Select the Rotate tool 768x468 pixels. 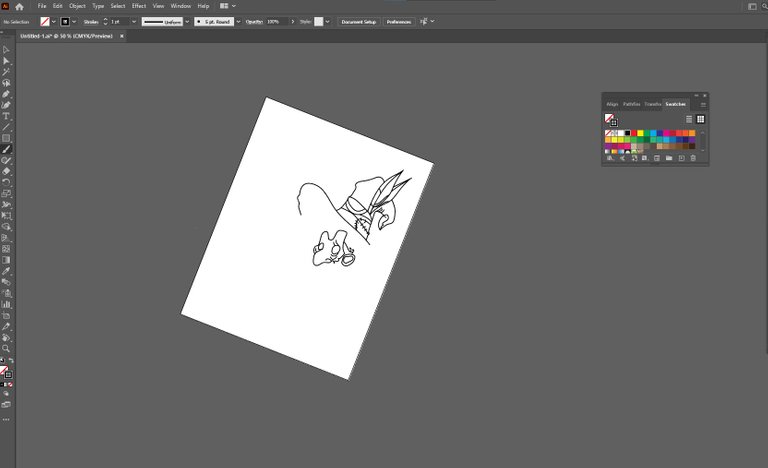[6, 182]
